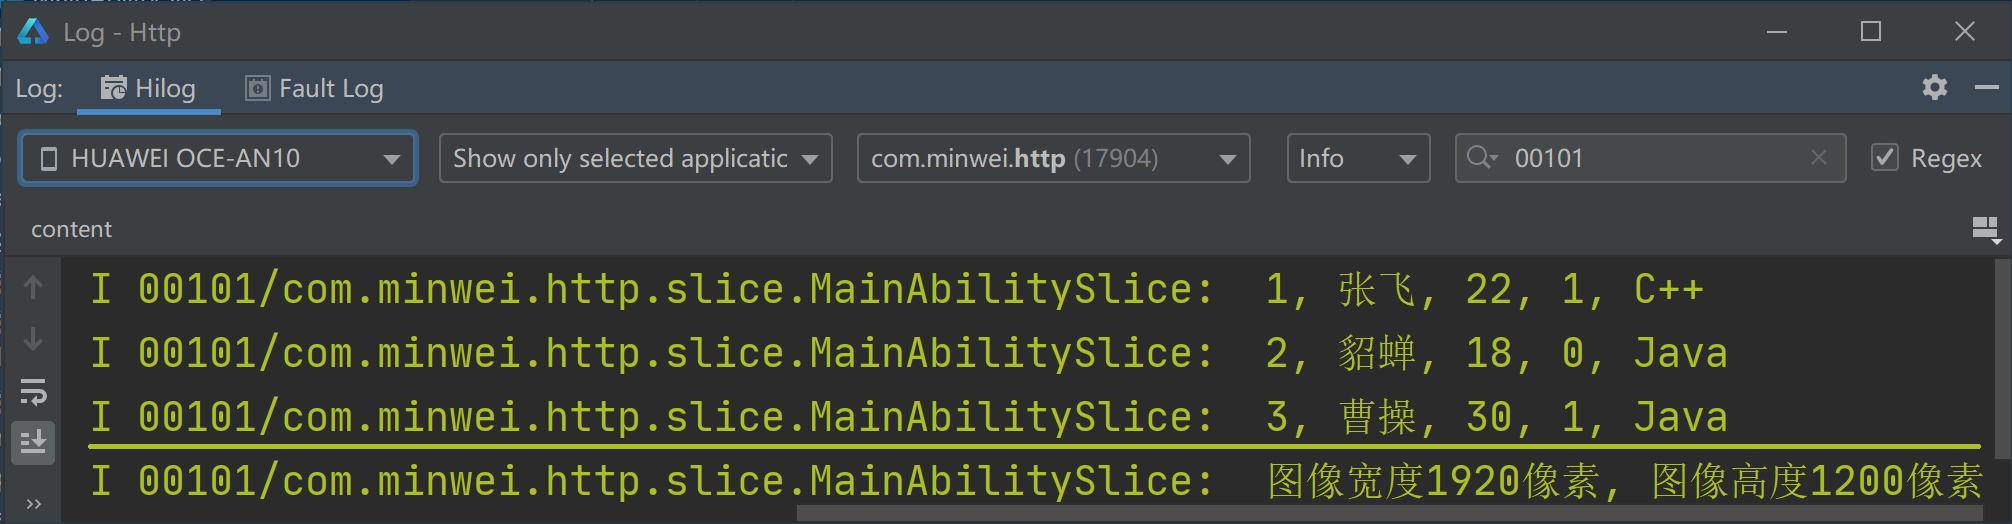The width and height of the screenshot is (2012, 524).
Task: Open the Show only selected application dropdown
Action: pyautogui.click(x=636, y=158)
